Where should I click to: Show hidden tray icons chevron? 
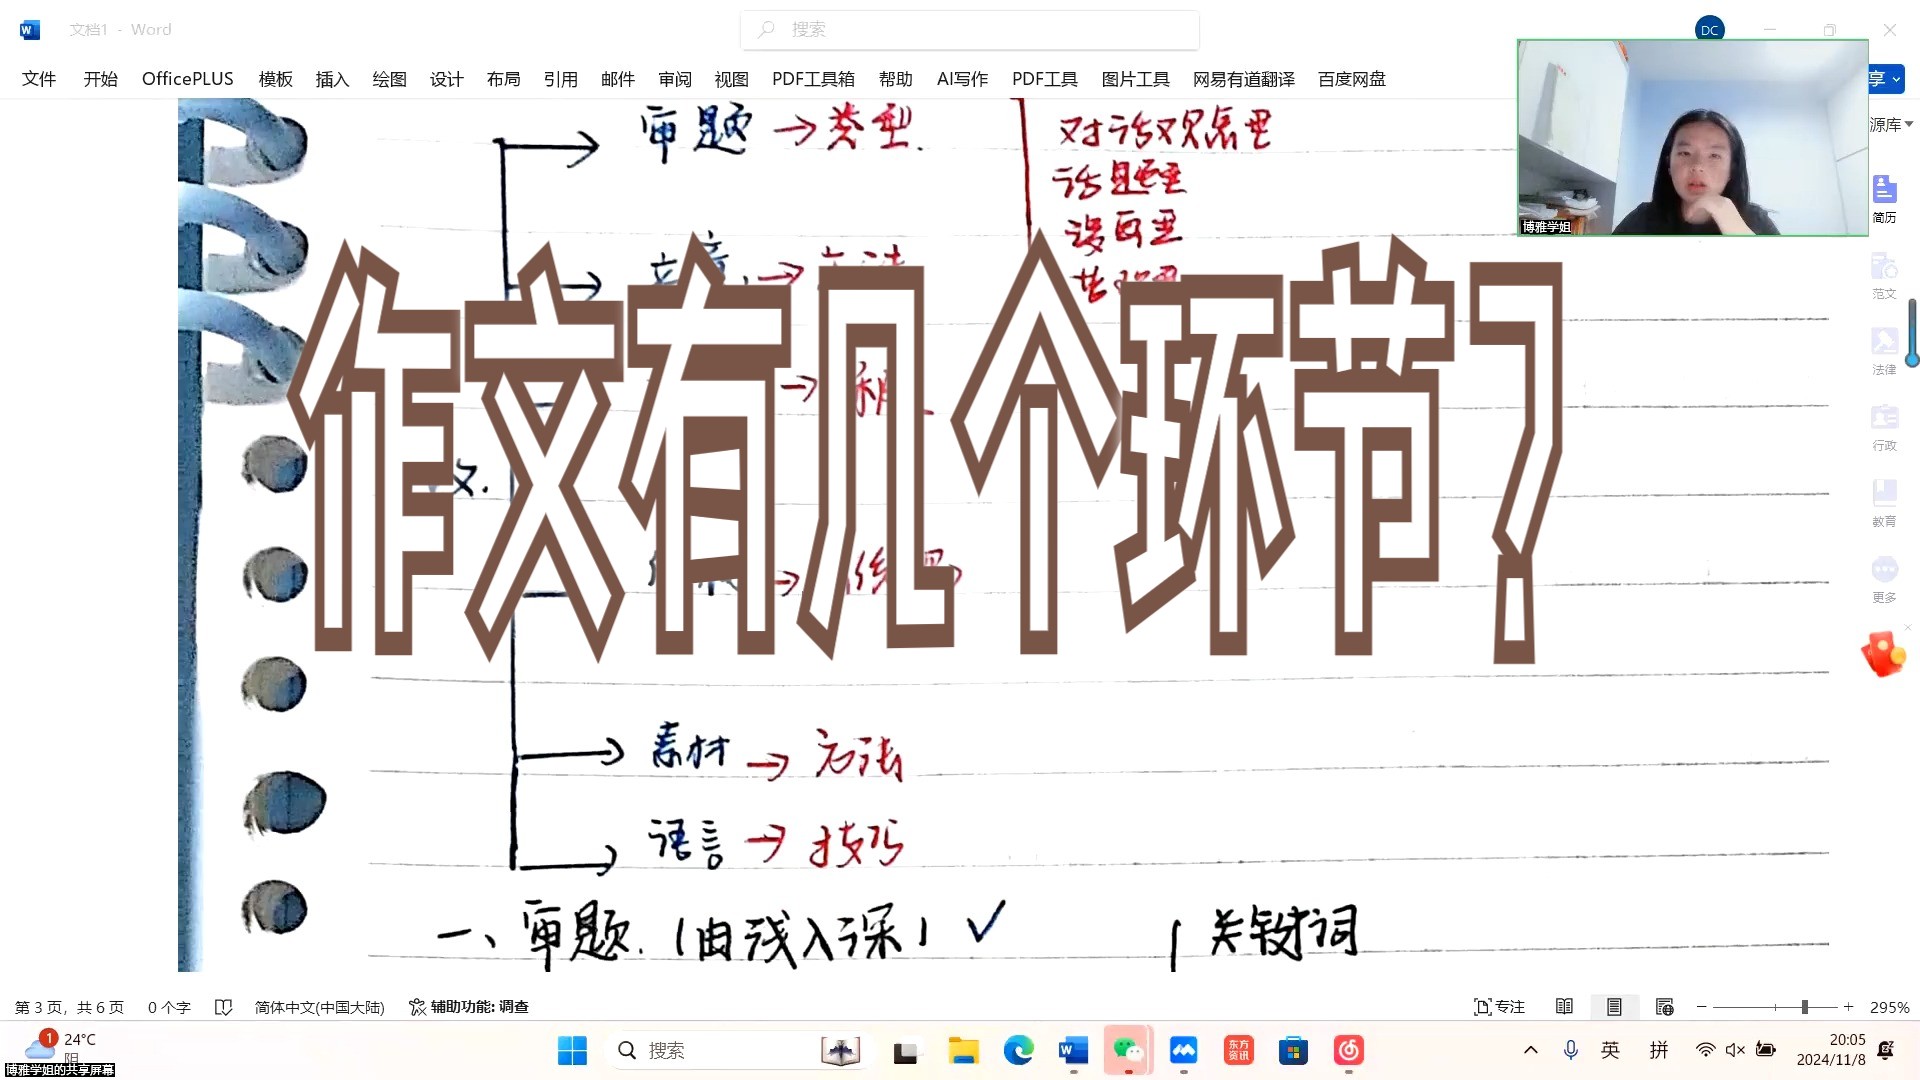[x=1530, y=1050]
